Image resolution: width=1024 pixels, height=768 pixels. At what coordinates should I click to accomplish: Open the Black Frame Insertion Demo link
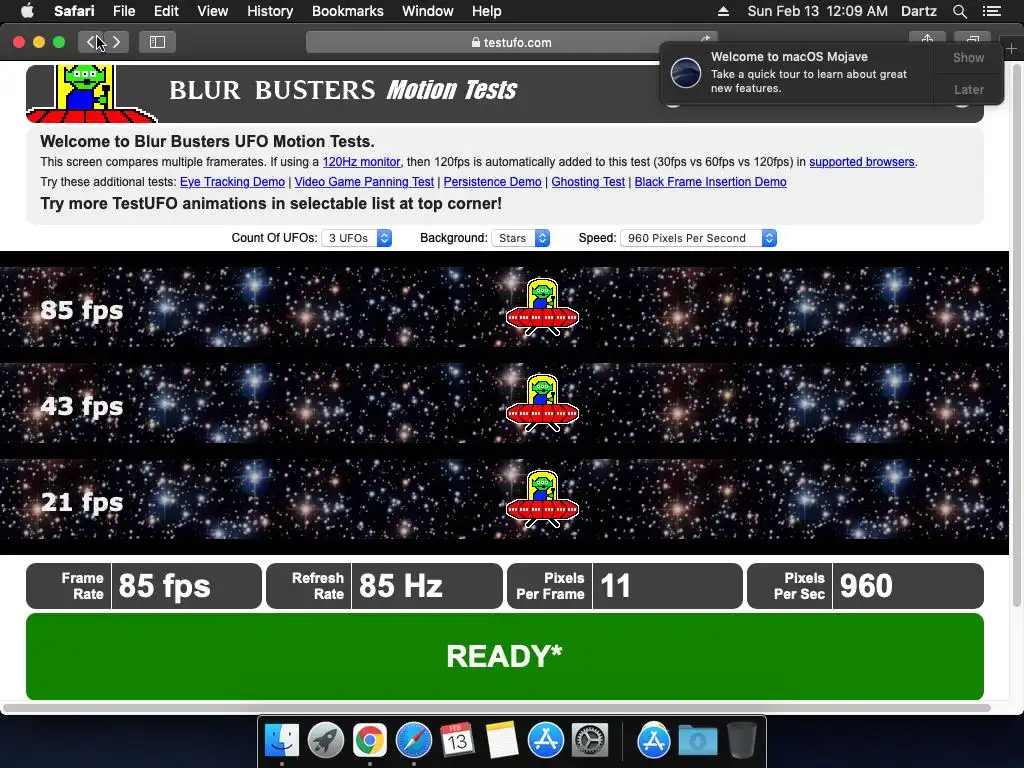711,182
